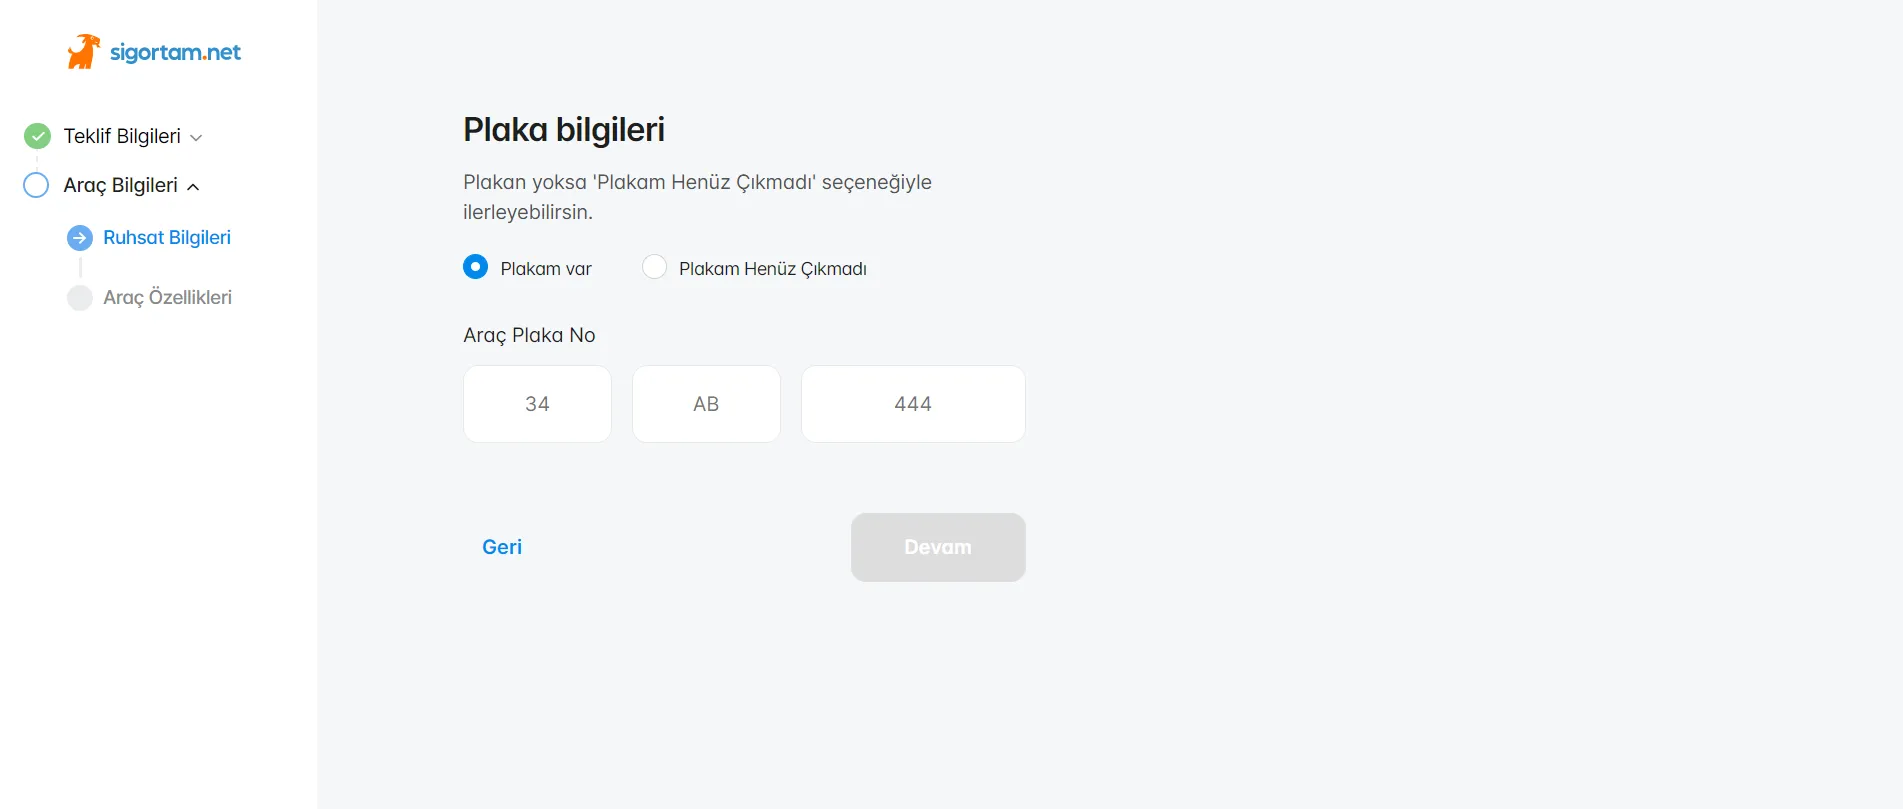Viewport: 1903px width, 809px height.
Task: Collapse the Araç Bilgileri chevron
Action: tap(193, 187)
